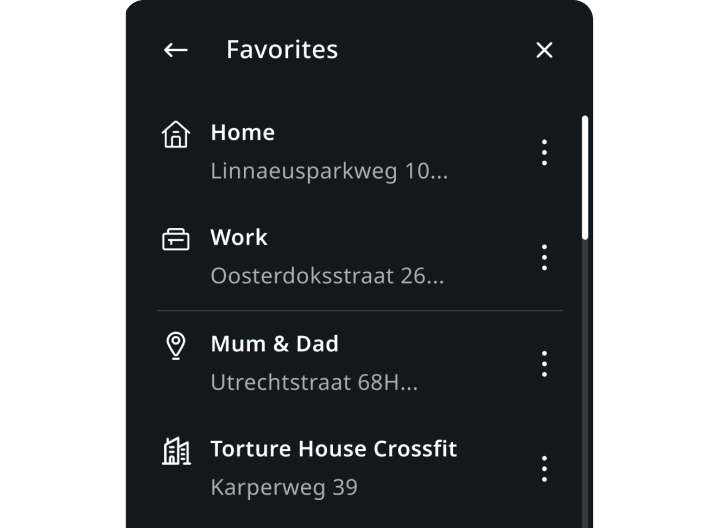Screen dimensions: 716x528
Task: Go back using the left arrow
Action: tap(175, 50)
